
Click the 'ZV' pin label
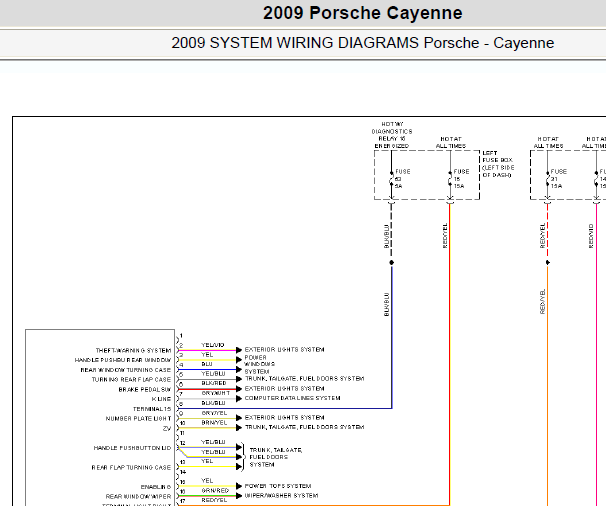point(167,428)
